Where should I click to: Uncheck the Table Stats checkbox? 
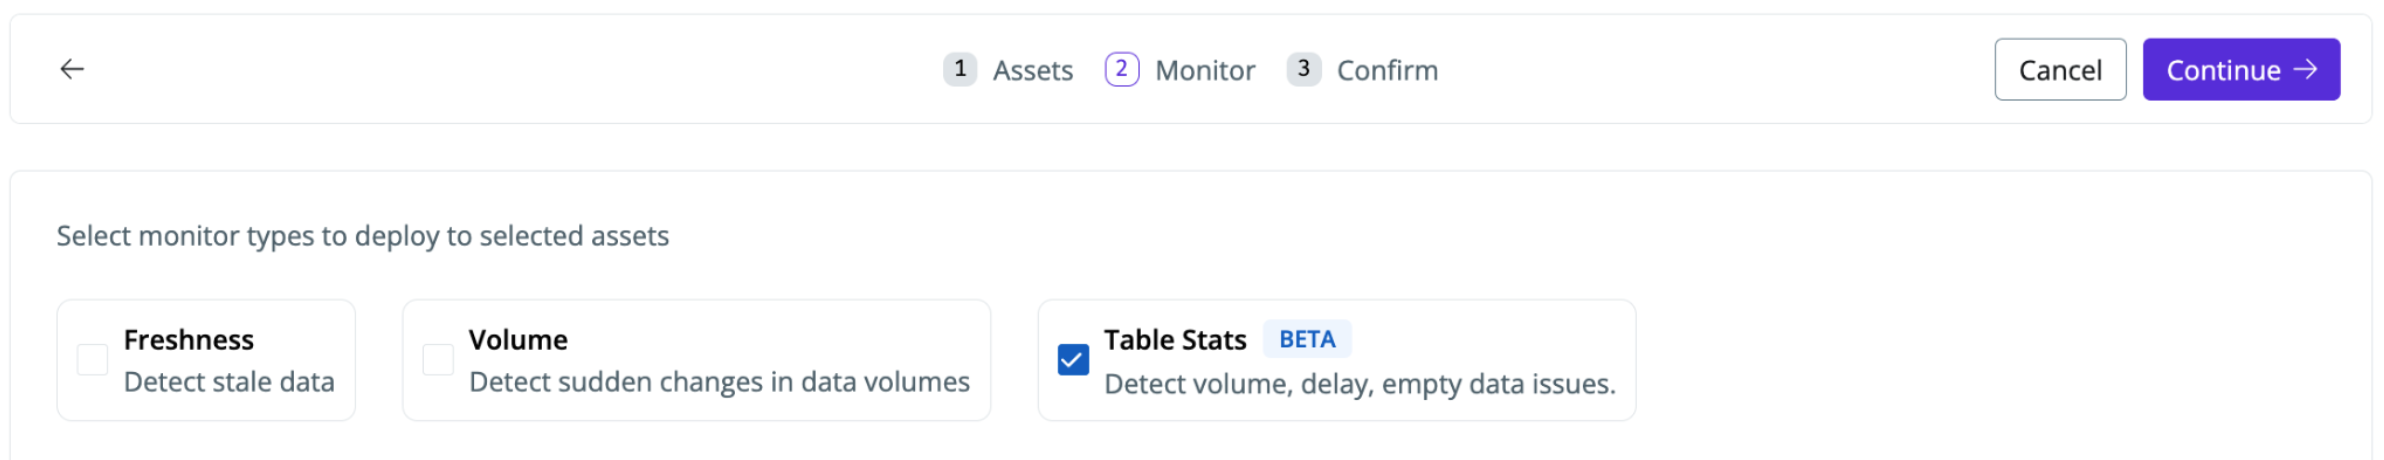[1073, 360]
